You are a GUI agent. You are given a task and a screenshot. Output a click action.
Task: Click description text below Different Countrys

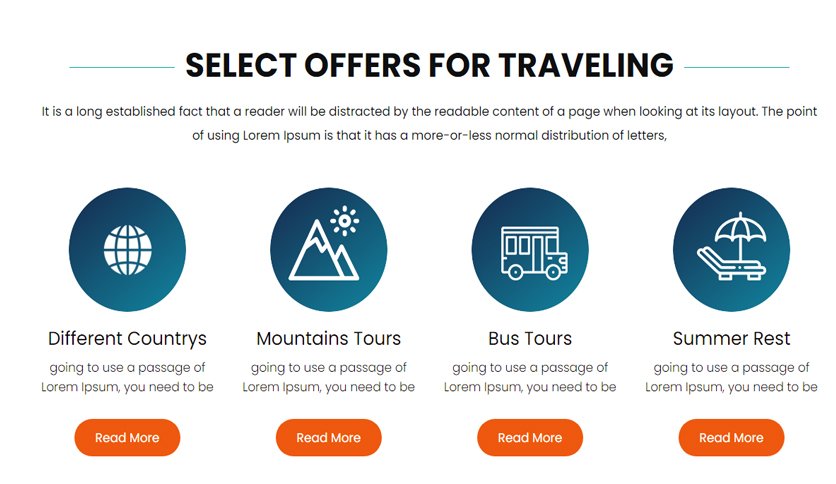[x=127, y=377]
